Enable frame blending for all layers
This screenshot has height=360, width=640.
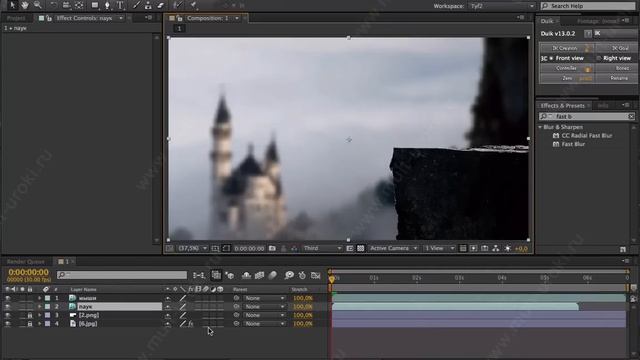tap(260, 276)
